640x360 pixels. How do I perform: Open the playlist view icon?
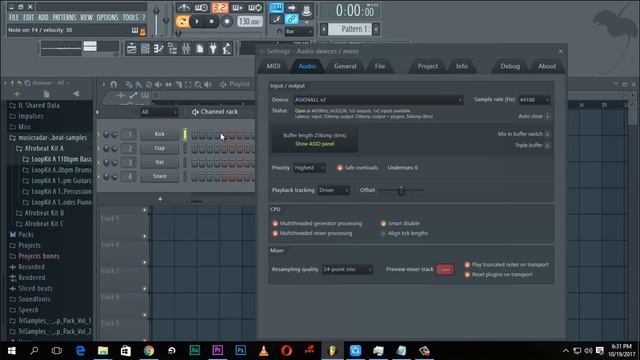click(x=131, y=49)
